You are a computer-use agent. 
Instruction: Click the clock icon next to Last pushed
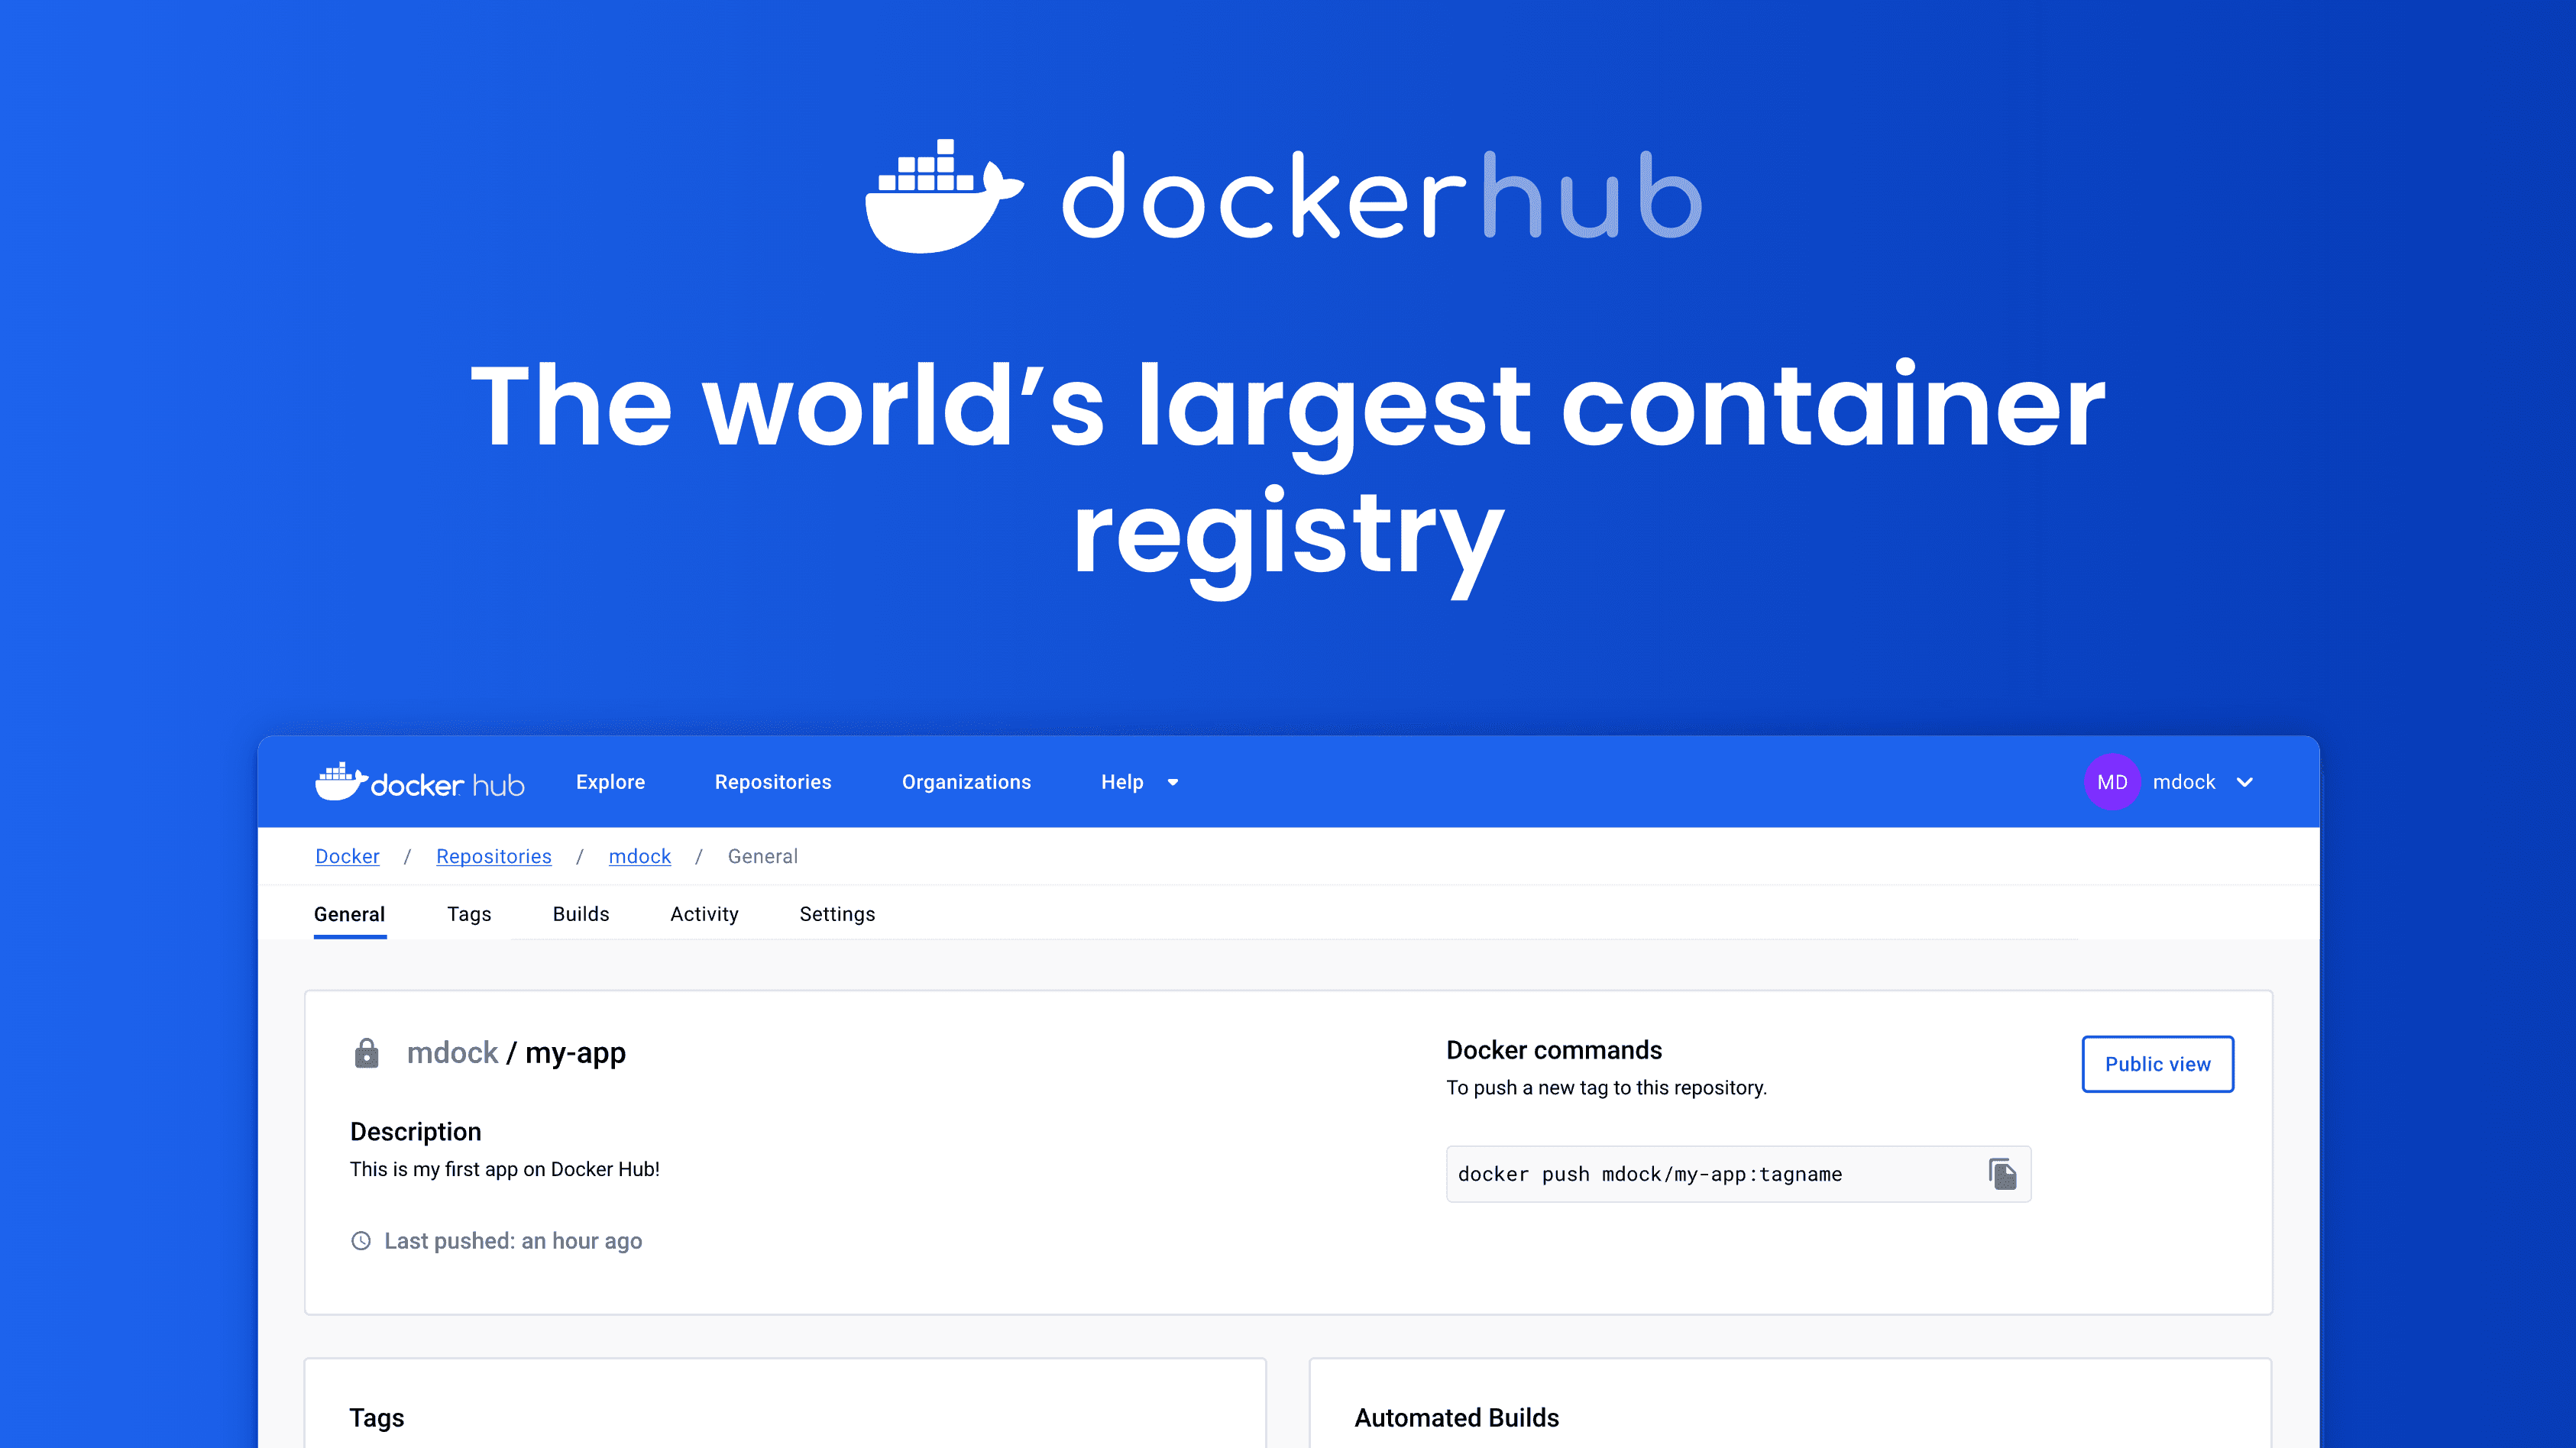pos(359,1240)
